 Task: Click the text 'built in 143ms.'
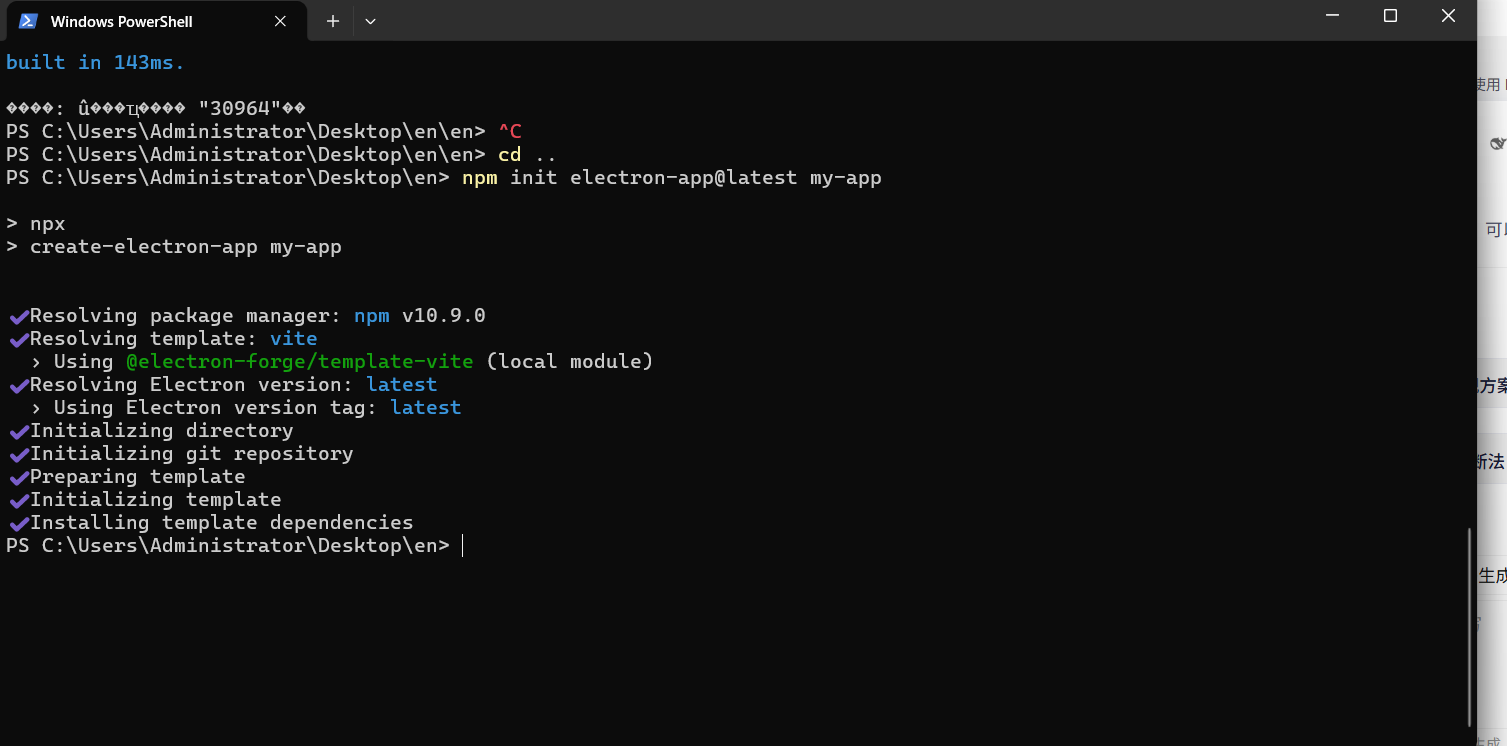(95, 62)
